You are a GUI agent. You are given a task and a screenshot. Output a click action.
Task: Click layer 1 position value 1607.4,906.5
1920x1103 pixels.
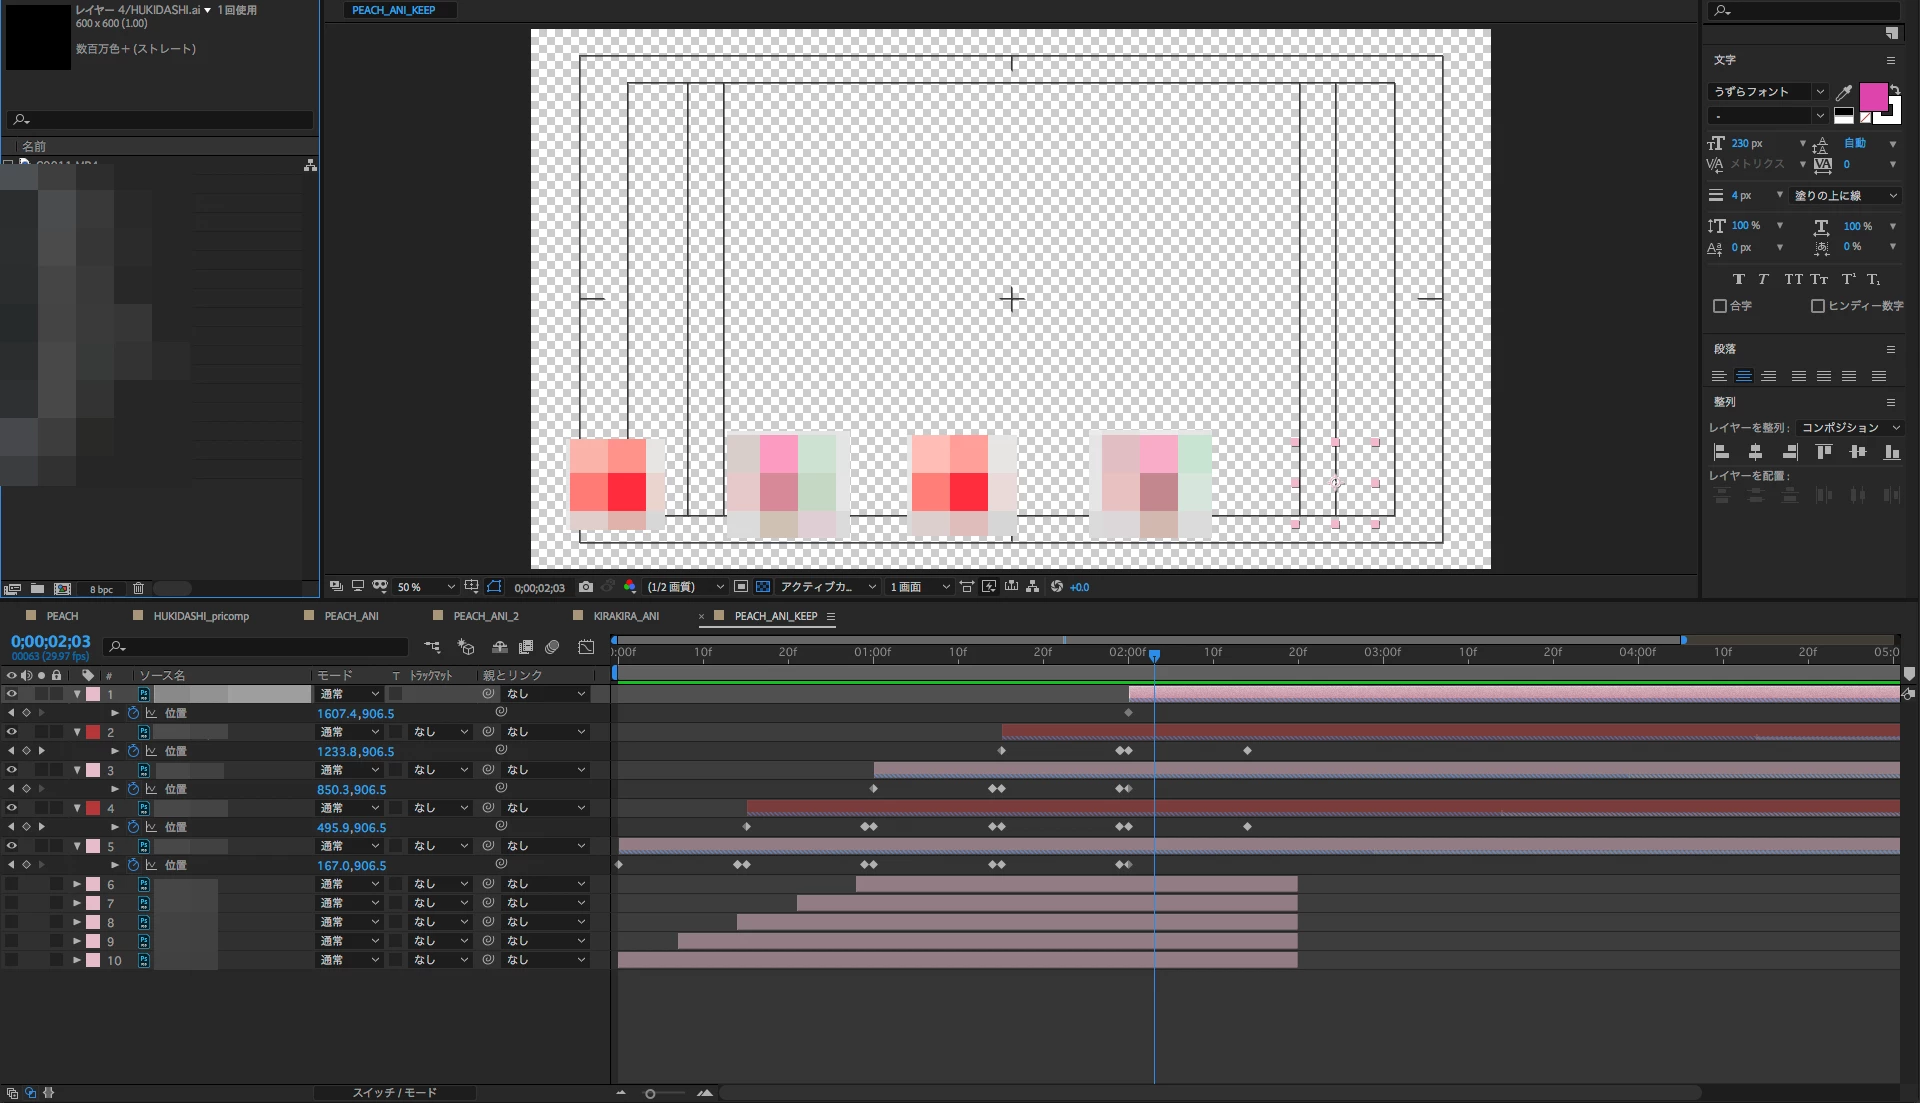point(355,714)
